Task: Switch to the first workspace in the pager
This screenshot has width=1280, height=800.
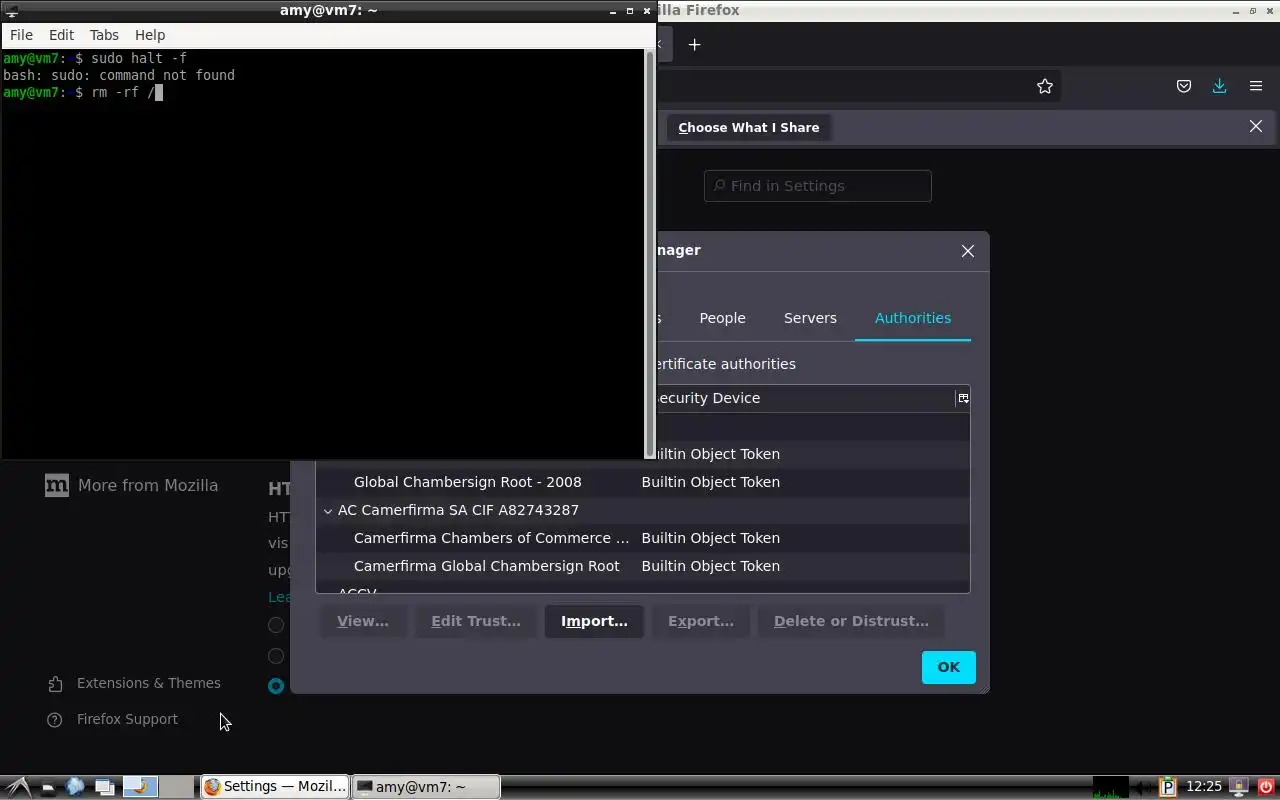Action: [141, 787]
